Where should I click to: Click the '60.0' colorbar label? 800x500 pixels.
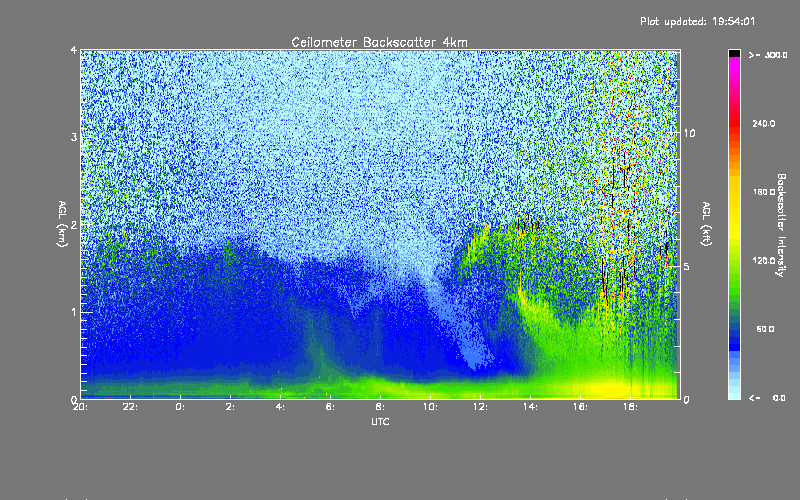coord(765,329)
